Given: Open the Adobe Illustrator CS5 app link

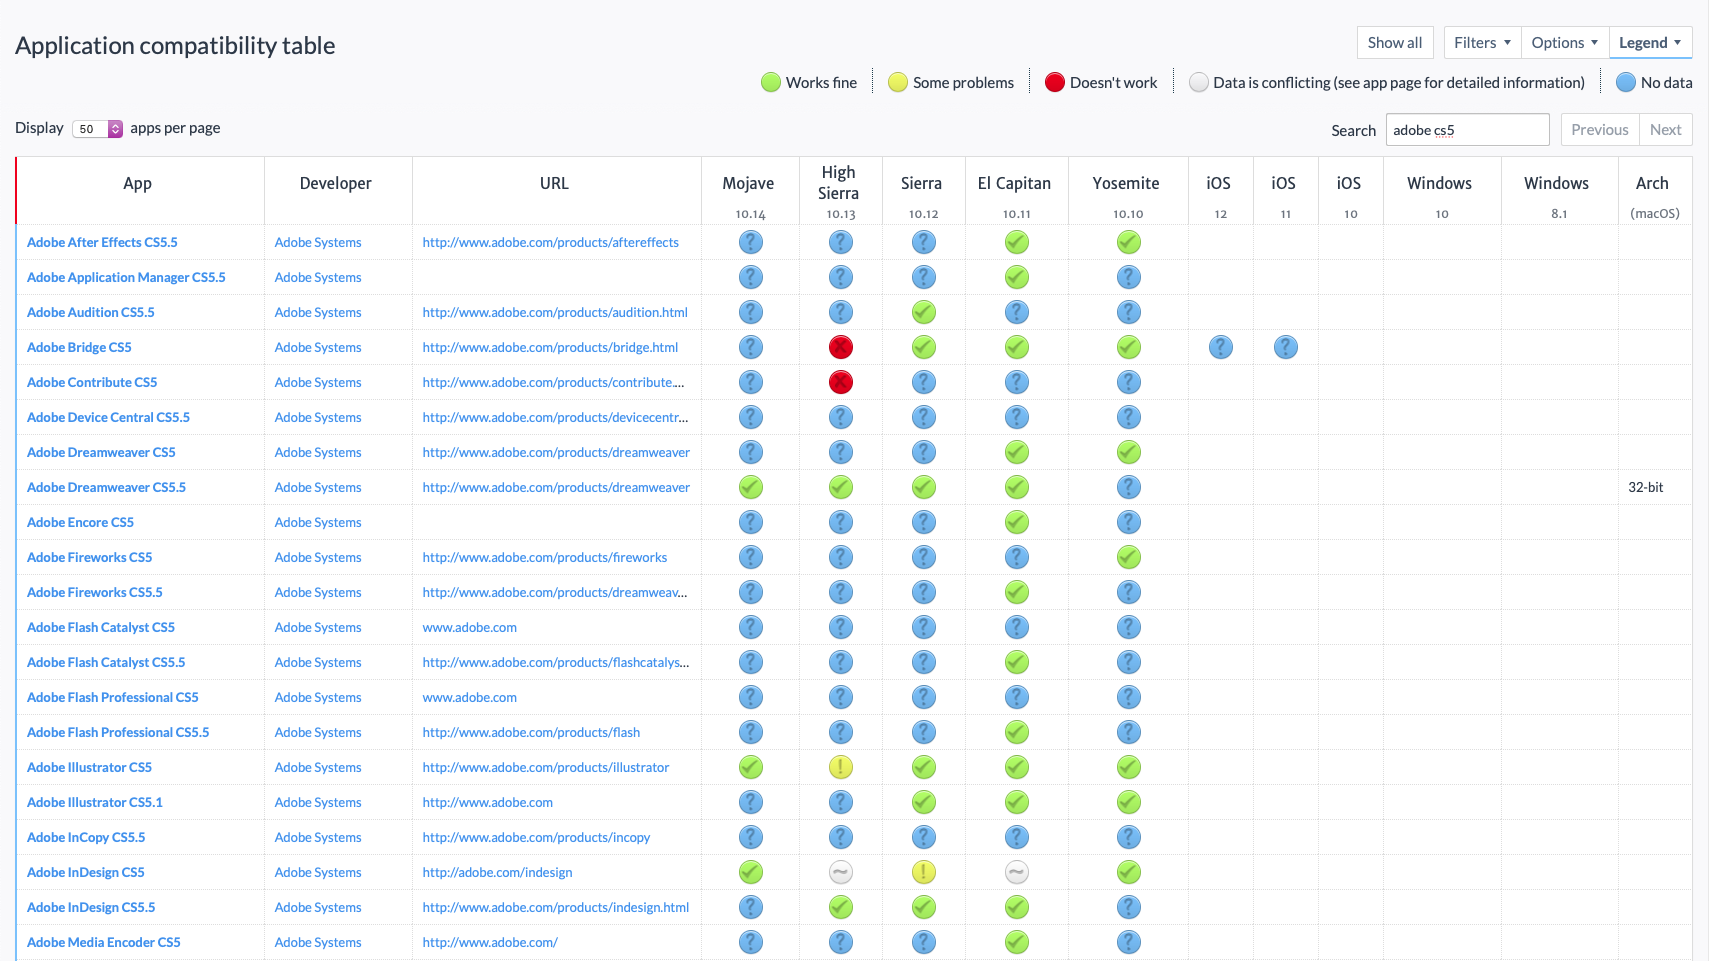Looking at the screenshot, I should [x=89, y=767].
